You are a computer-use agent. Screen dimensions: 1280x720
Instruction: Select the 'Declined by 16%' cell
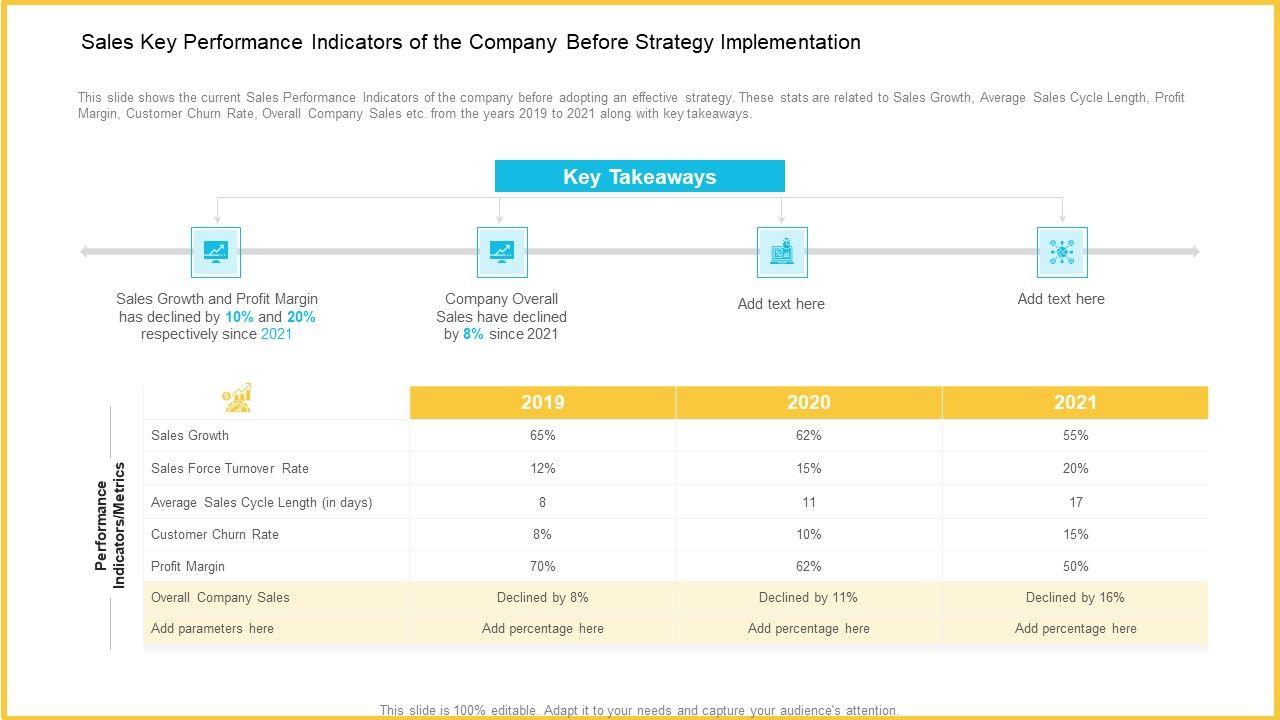coord(1075,597)
